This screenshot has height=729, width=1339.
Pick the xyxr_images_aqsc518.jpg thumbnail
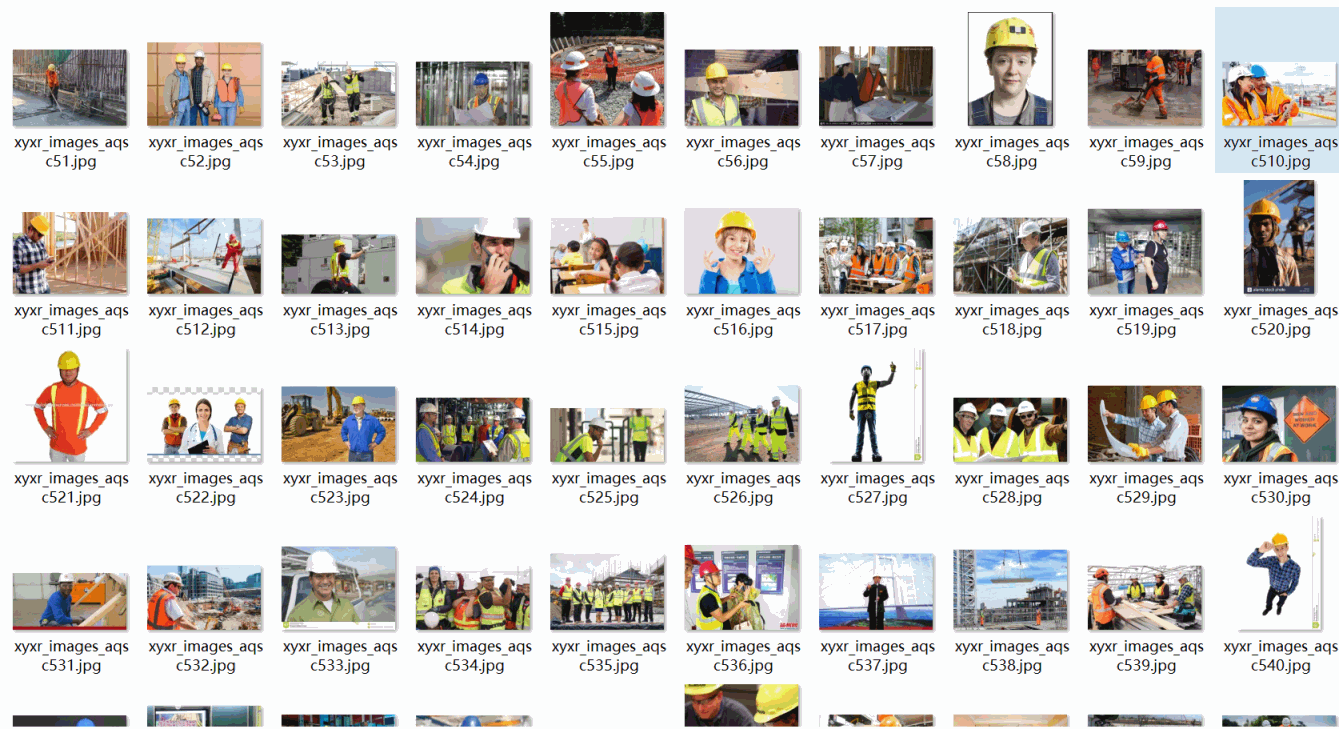tap(1011, 256)
